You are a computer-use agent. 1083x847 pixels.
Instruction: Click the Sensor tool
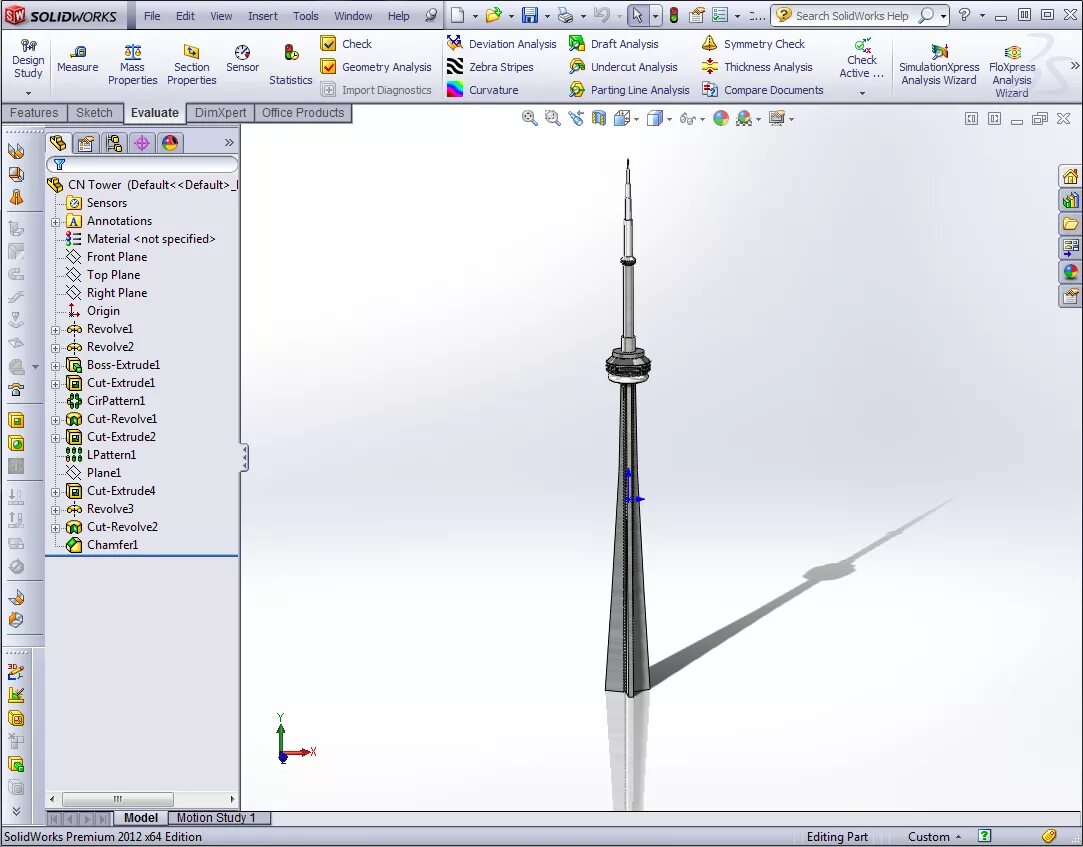coord(242,59)
